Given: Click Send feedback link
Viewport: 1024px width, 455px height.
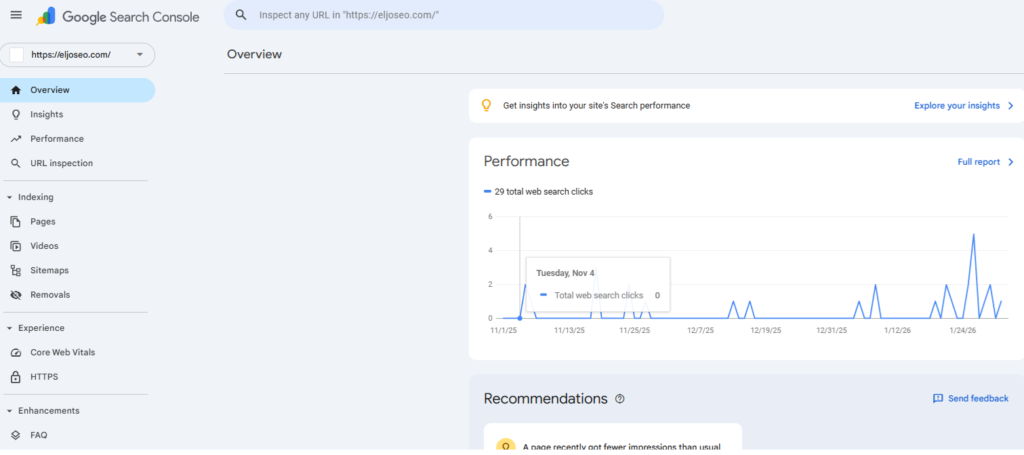Looking at the screenshot, I should [x=978, y=398].
